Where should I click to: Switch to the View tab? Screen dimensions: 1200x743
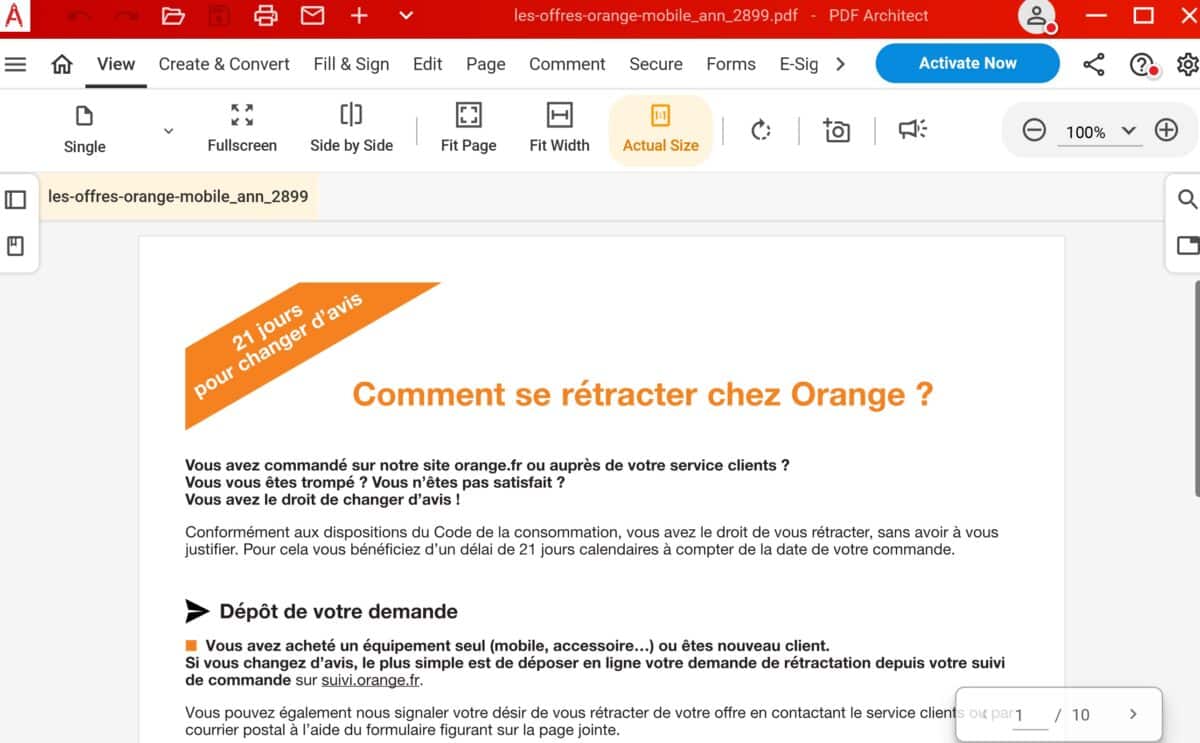116,64
